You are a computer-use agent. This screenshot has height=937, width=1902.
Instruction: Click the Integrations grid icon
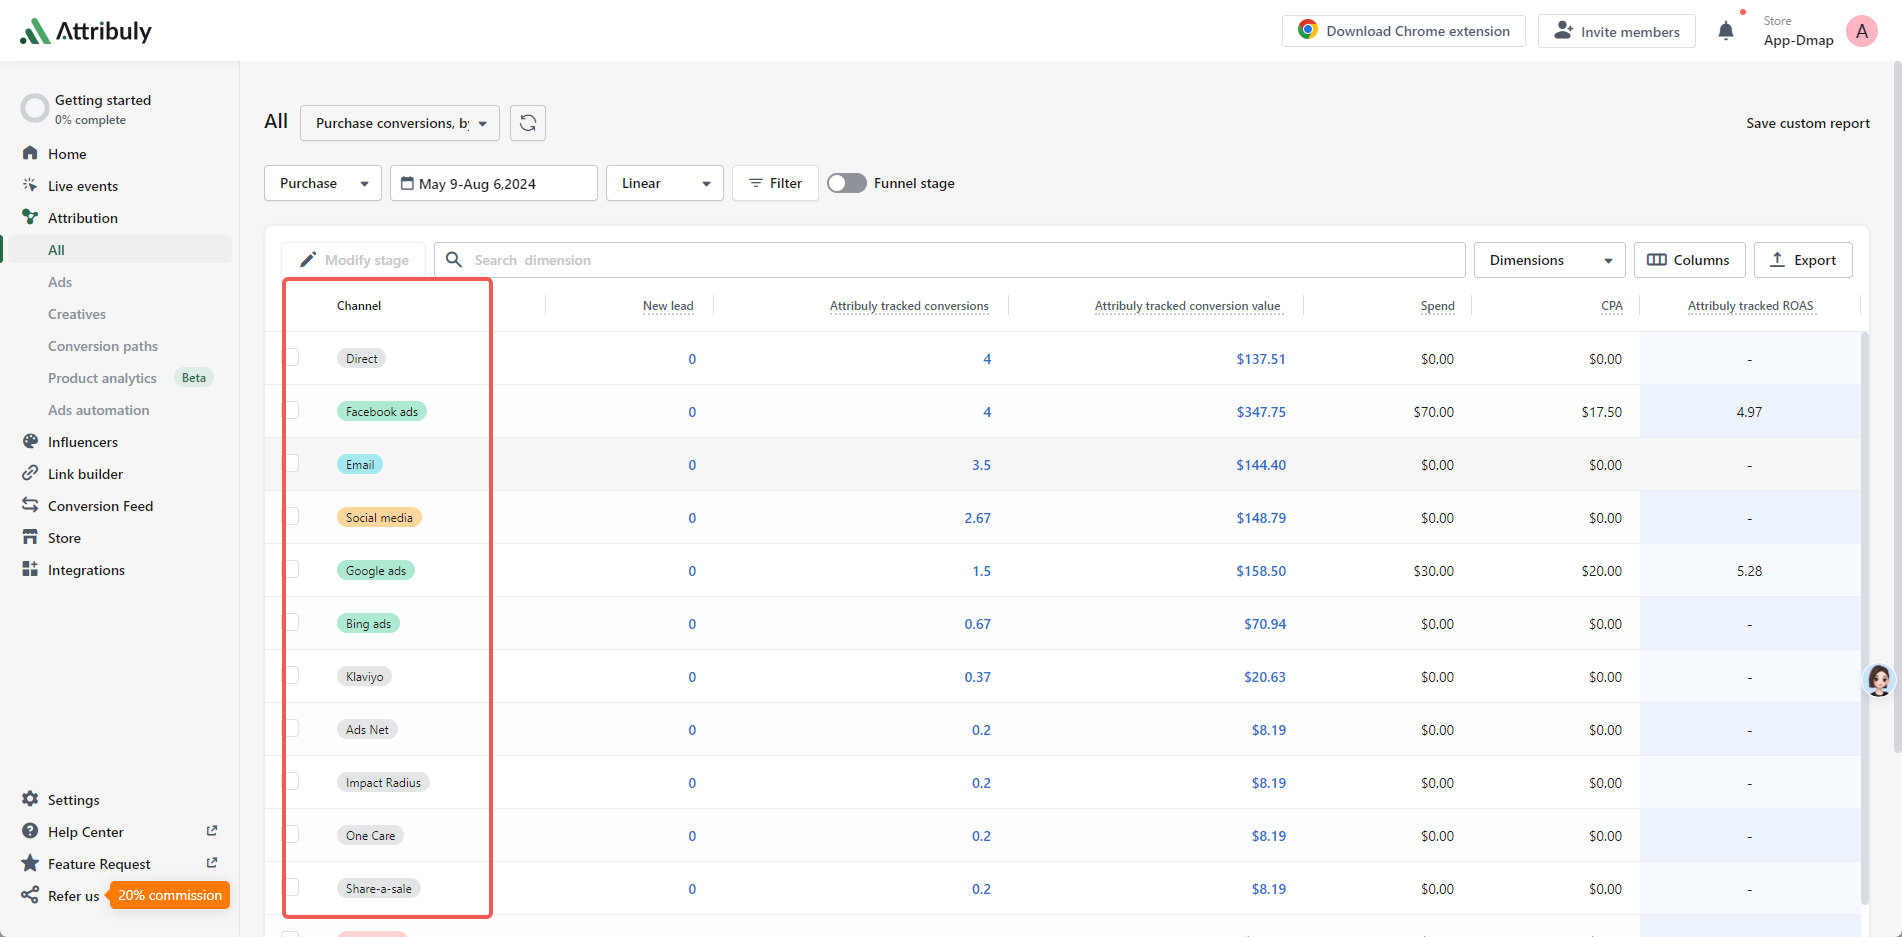(30, 569)
